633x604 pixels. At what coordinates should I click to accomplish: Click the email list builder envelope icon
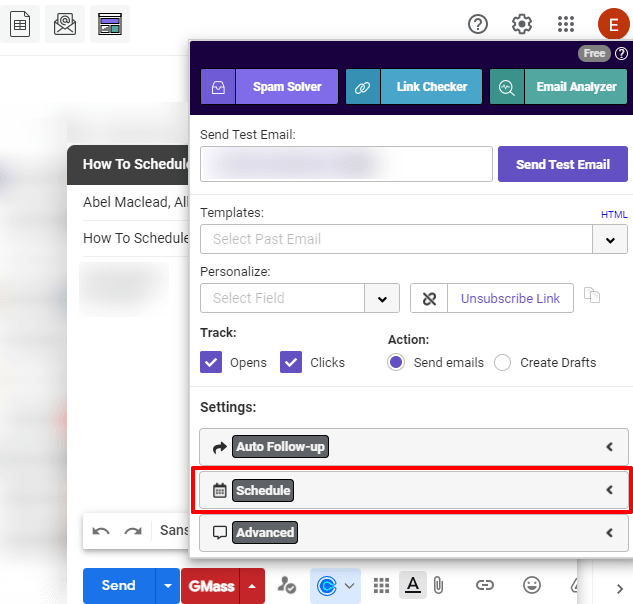pos(65,24)
